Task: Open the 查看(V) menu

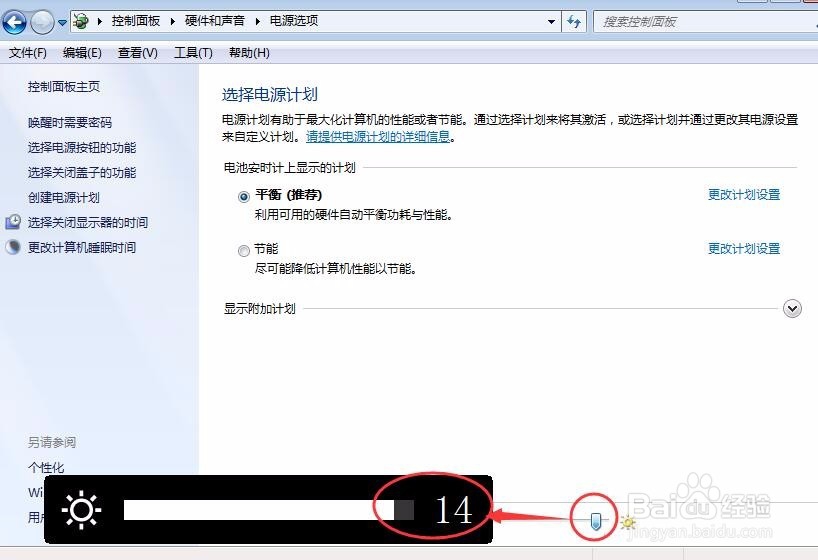Action: [138, 53]
